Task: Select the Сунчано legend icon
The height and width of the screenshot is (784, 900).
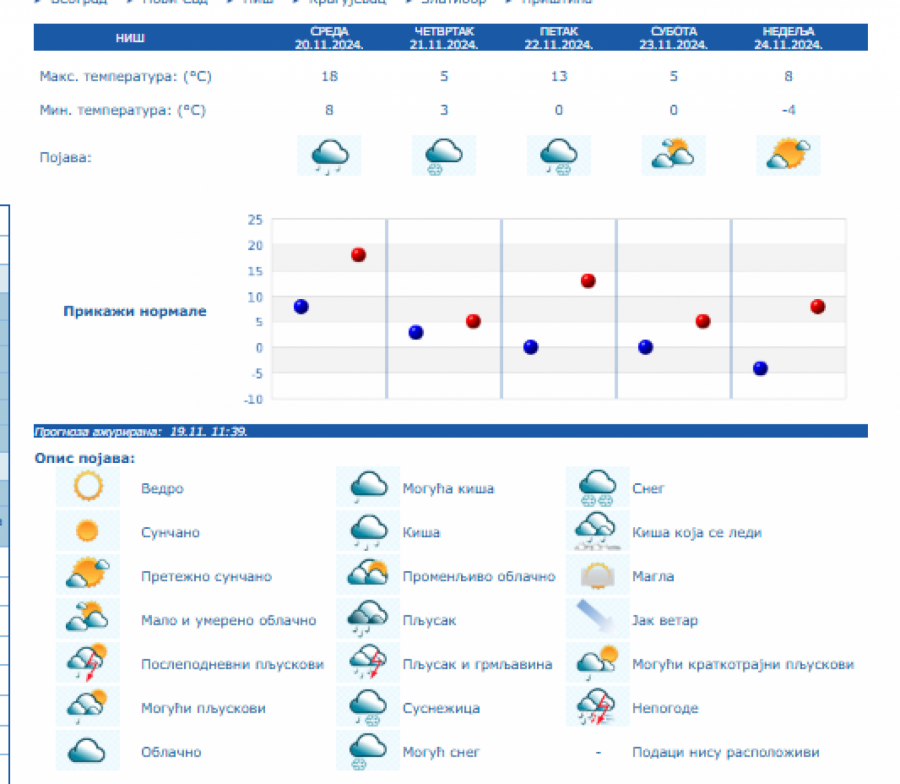Action: 88,531
